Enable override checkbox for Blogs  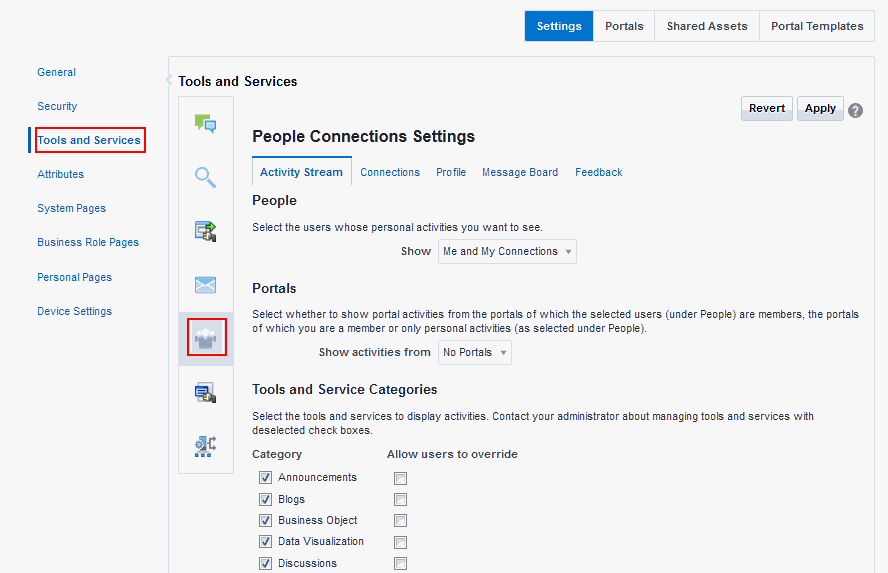click(x=400, y=499)
